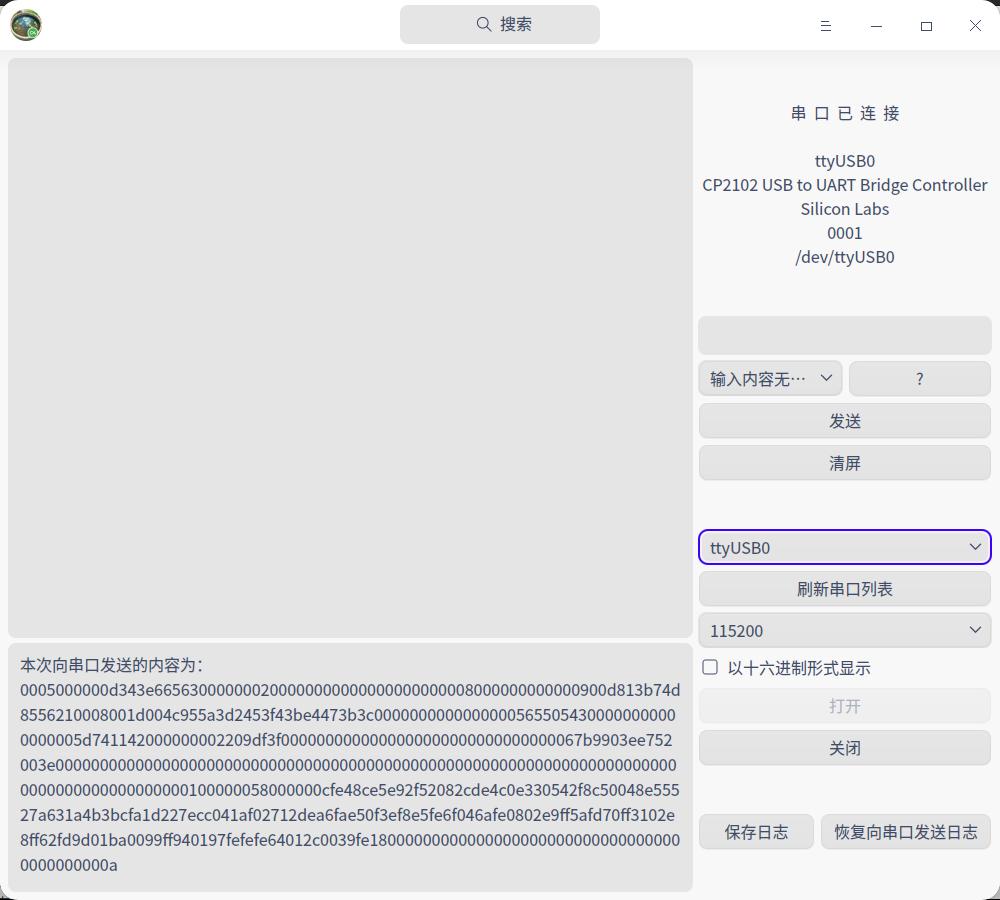The image size is (1000, 900).
Task: Click the sent-content log text area
Action: click(x=350, y=767)
